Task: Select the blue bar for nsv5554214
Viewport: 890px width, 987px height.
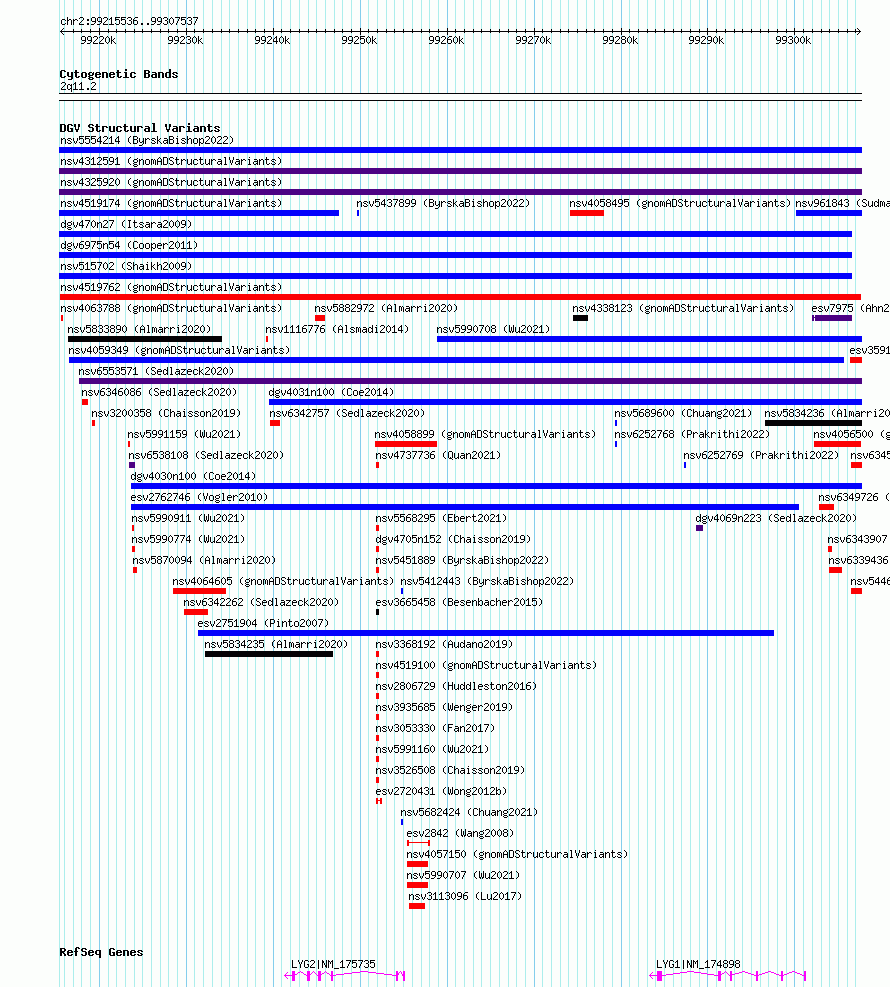Action: pos(460,150)
